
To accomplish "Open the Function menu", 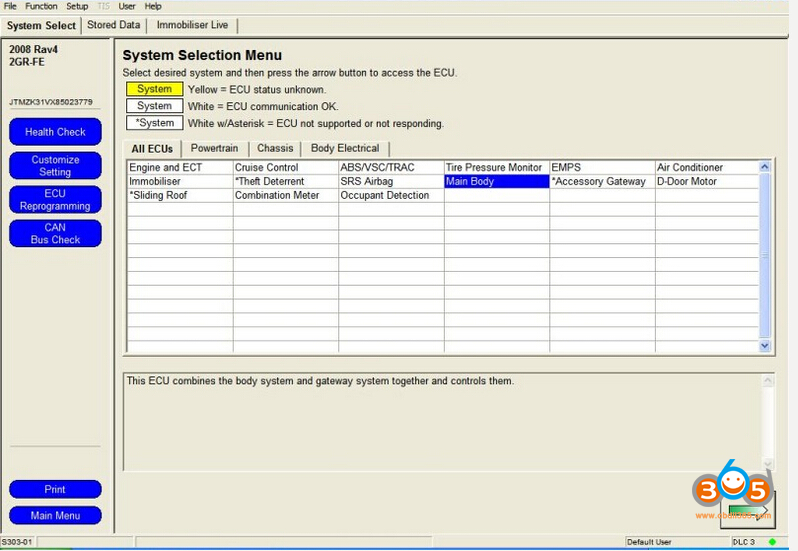I will pos(41,6).
